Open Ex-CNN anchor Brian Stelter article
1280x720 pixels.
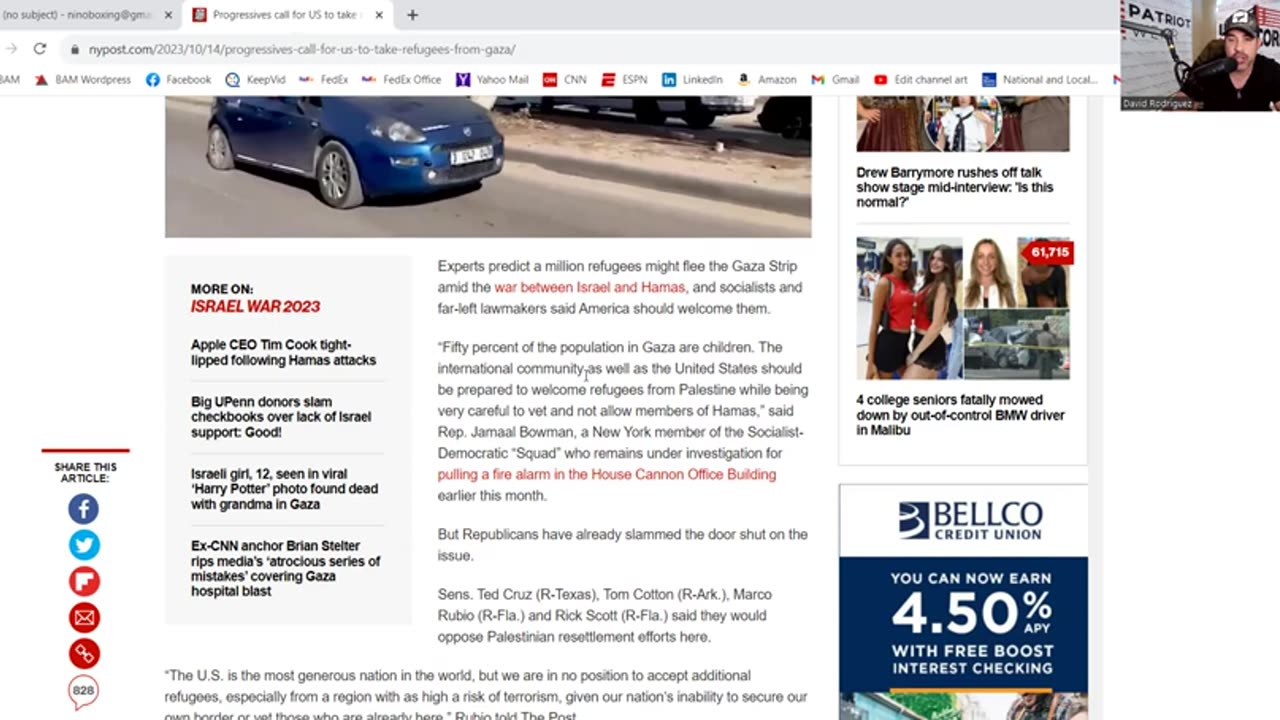pyautogui.click(x=285, y=568)
